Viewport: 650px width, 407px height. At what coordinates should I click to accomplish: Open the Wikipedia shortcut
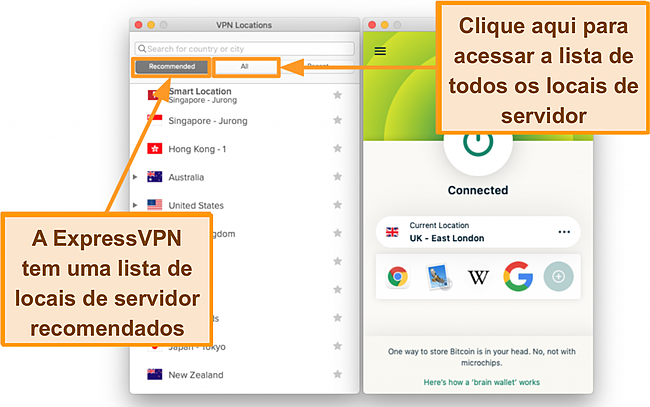tap(478, 277)
